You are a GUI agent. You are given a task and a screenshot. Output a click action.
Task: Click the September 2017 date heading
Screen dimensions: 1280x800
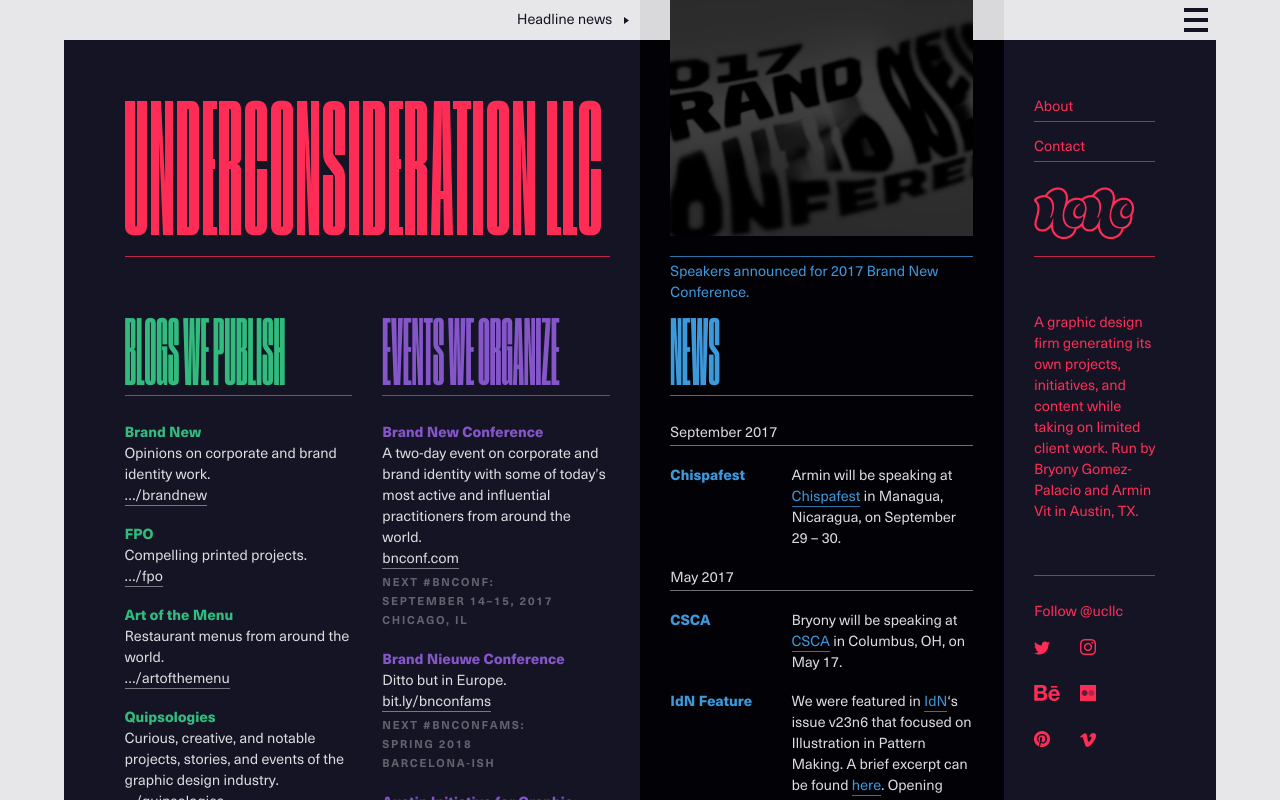click(x=723, y=432)
